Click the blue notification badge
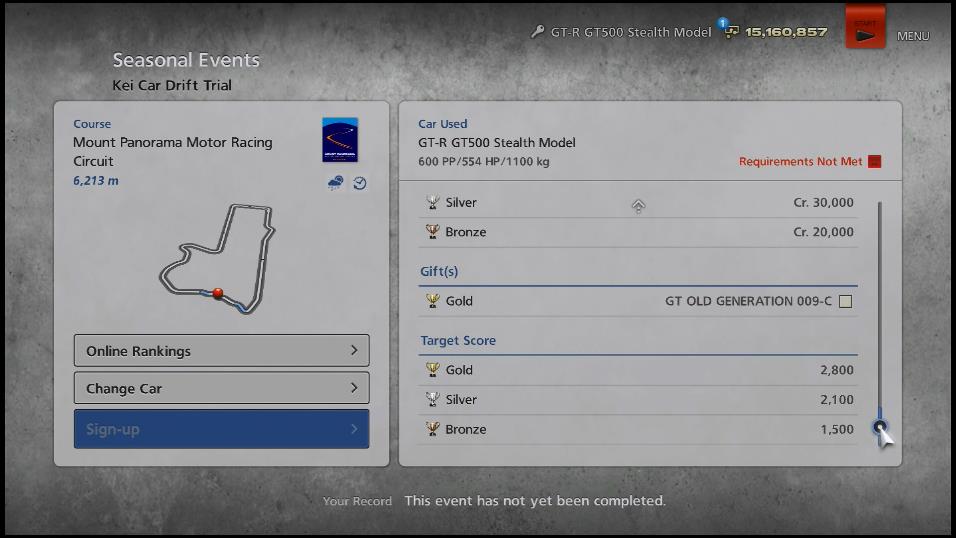This screenshot has width=956, height=538. [x=722, y=23]
